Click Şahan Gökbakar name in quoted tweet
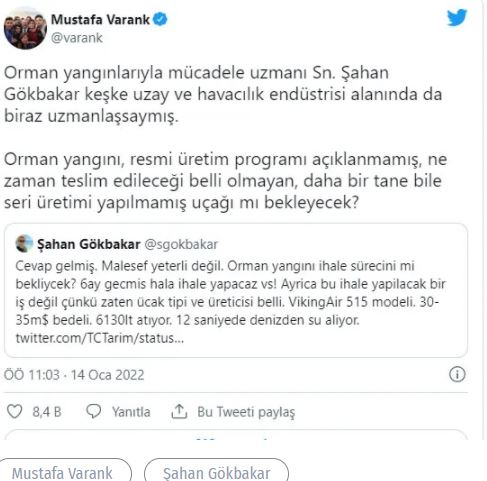Image resolution: width=487 pixels, height=481 pixels. point(88,244)
